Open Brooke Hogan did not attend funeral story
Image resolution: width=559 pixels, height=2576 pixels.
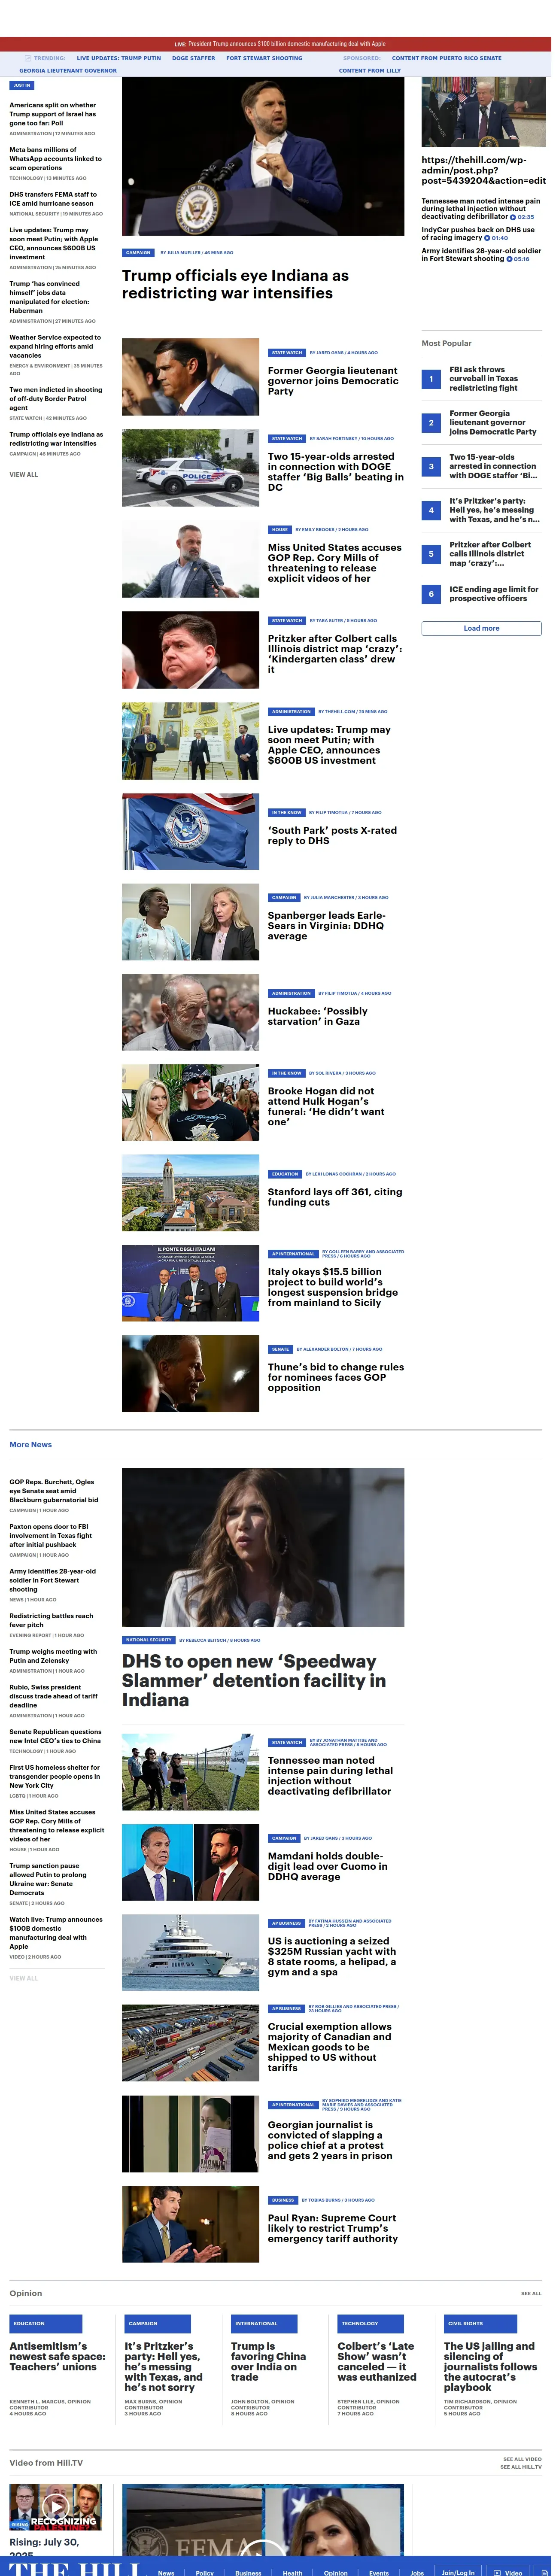[x=326, y=1106]
